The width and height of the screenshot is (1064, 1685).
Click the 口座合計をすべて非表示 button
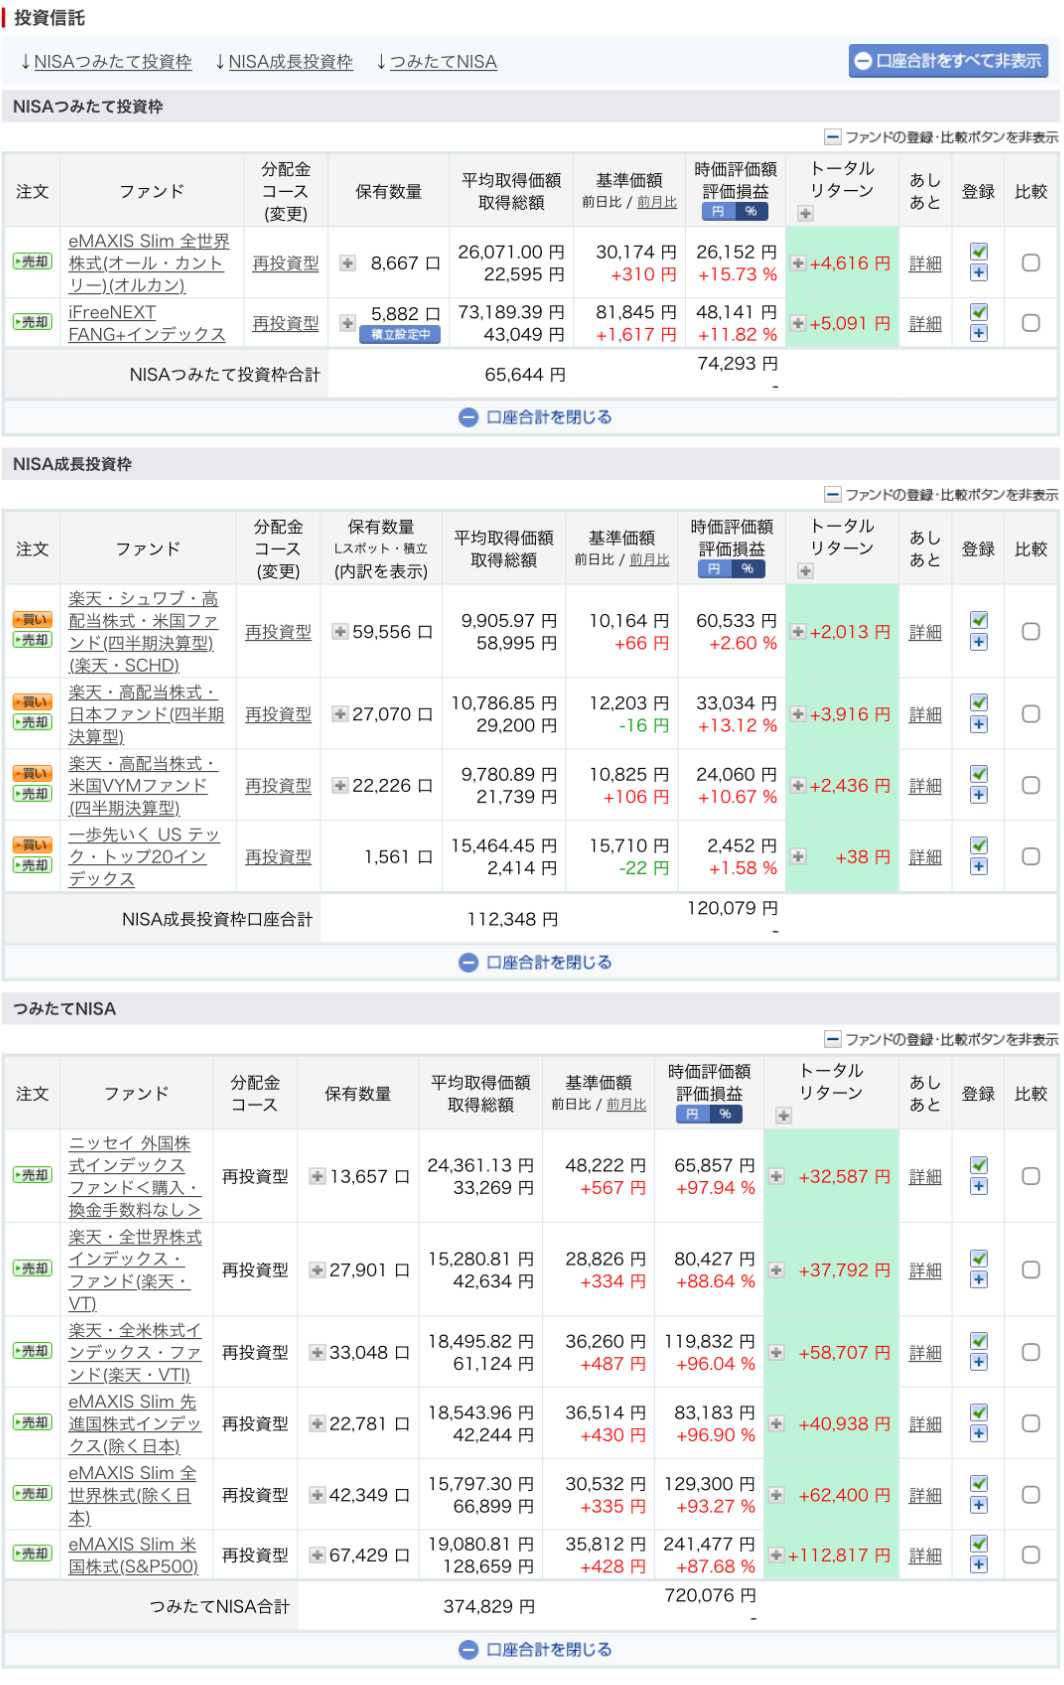tap(947, 61)
